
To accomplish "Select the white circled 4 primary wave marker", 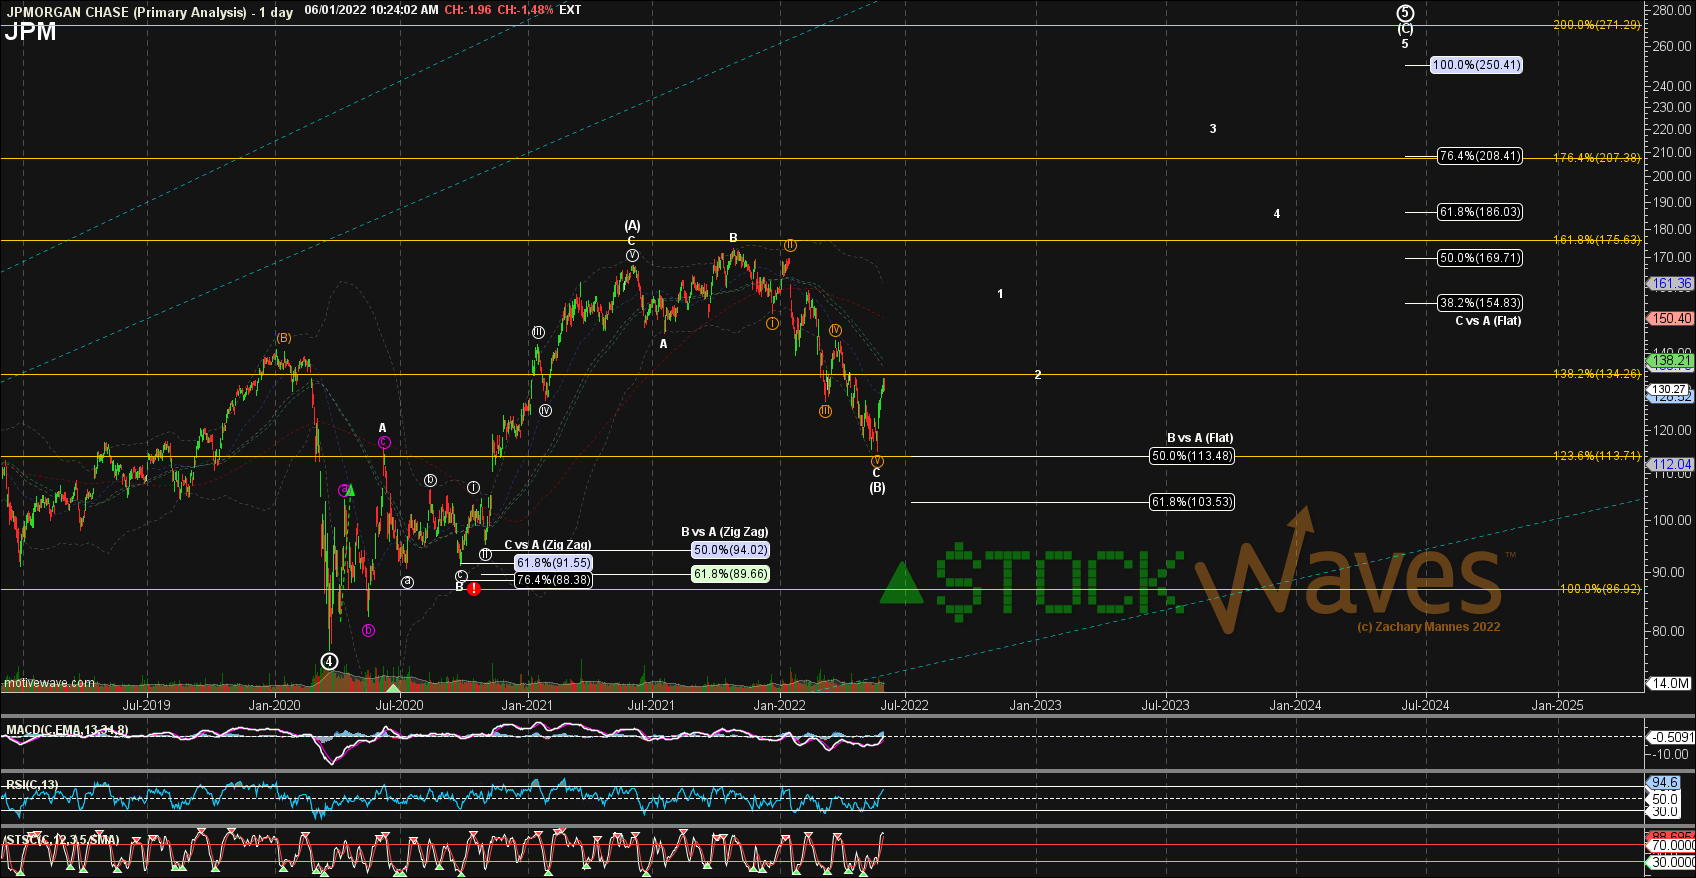I will coord(330,661).
